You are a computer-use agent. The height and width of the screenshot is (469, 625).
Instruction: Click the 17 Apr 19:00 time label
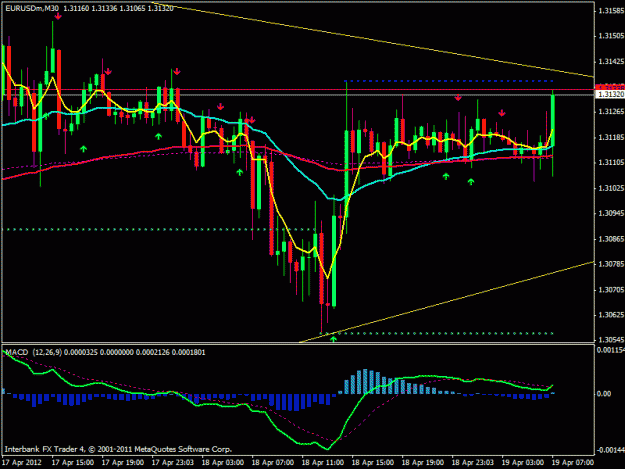point(123,463)
